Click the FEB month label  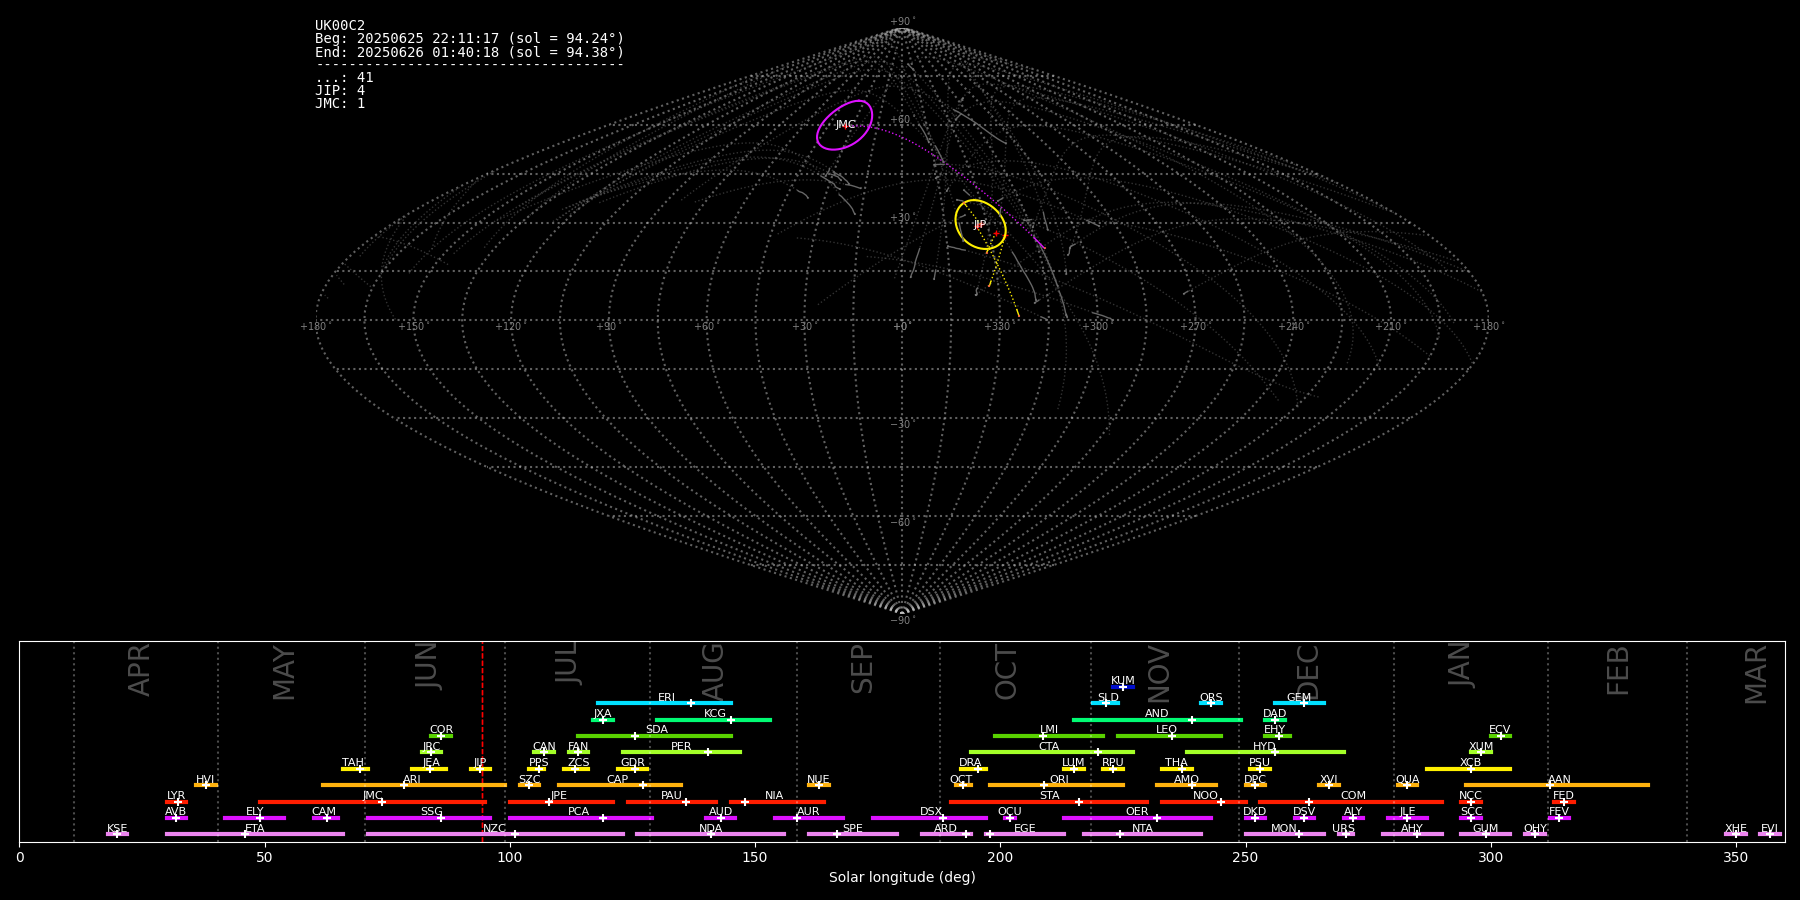(1618, 670)
